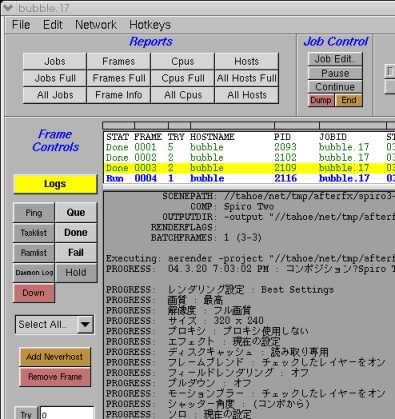Image resolution: width=395 pixels, height=419 pixels.
Task: Click the red Down button
Action: 34,293
